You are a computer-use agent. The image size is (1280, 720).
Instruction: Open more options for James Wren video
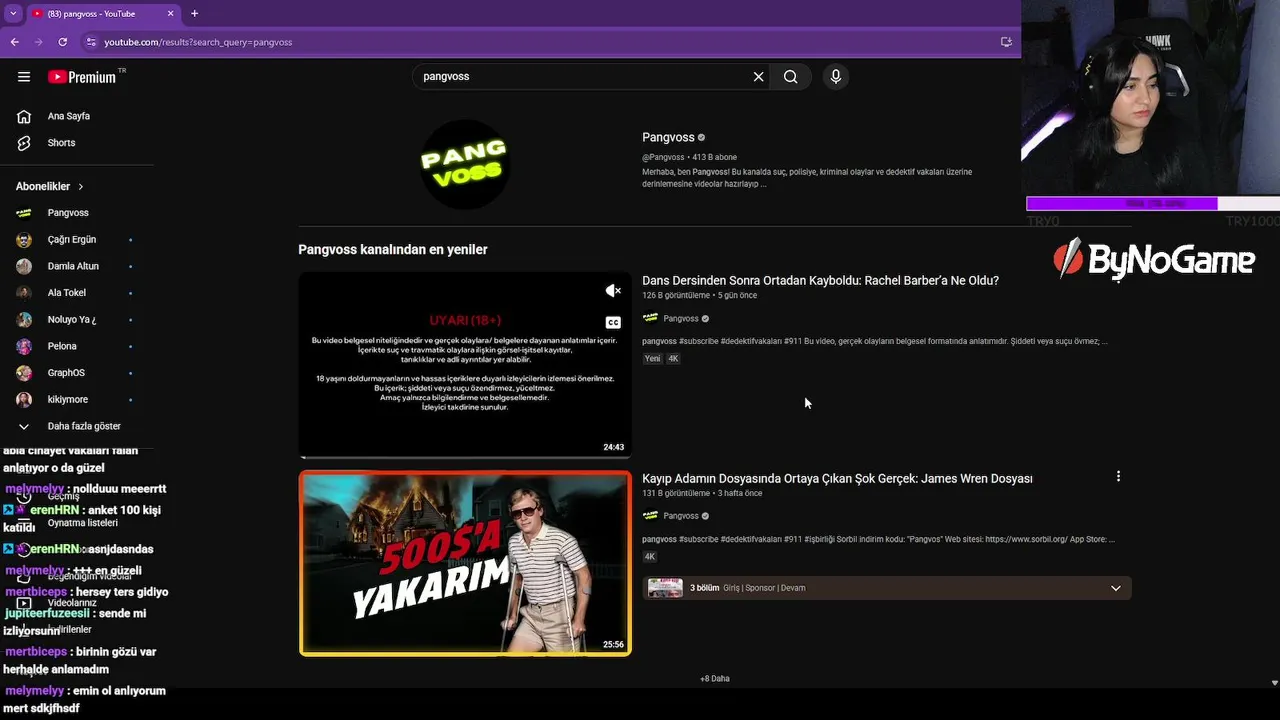1118,477
